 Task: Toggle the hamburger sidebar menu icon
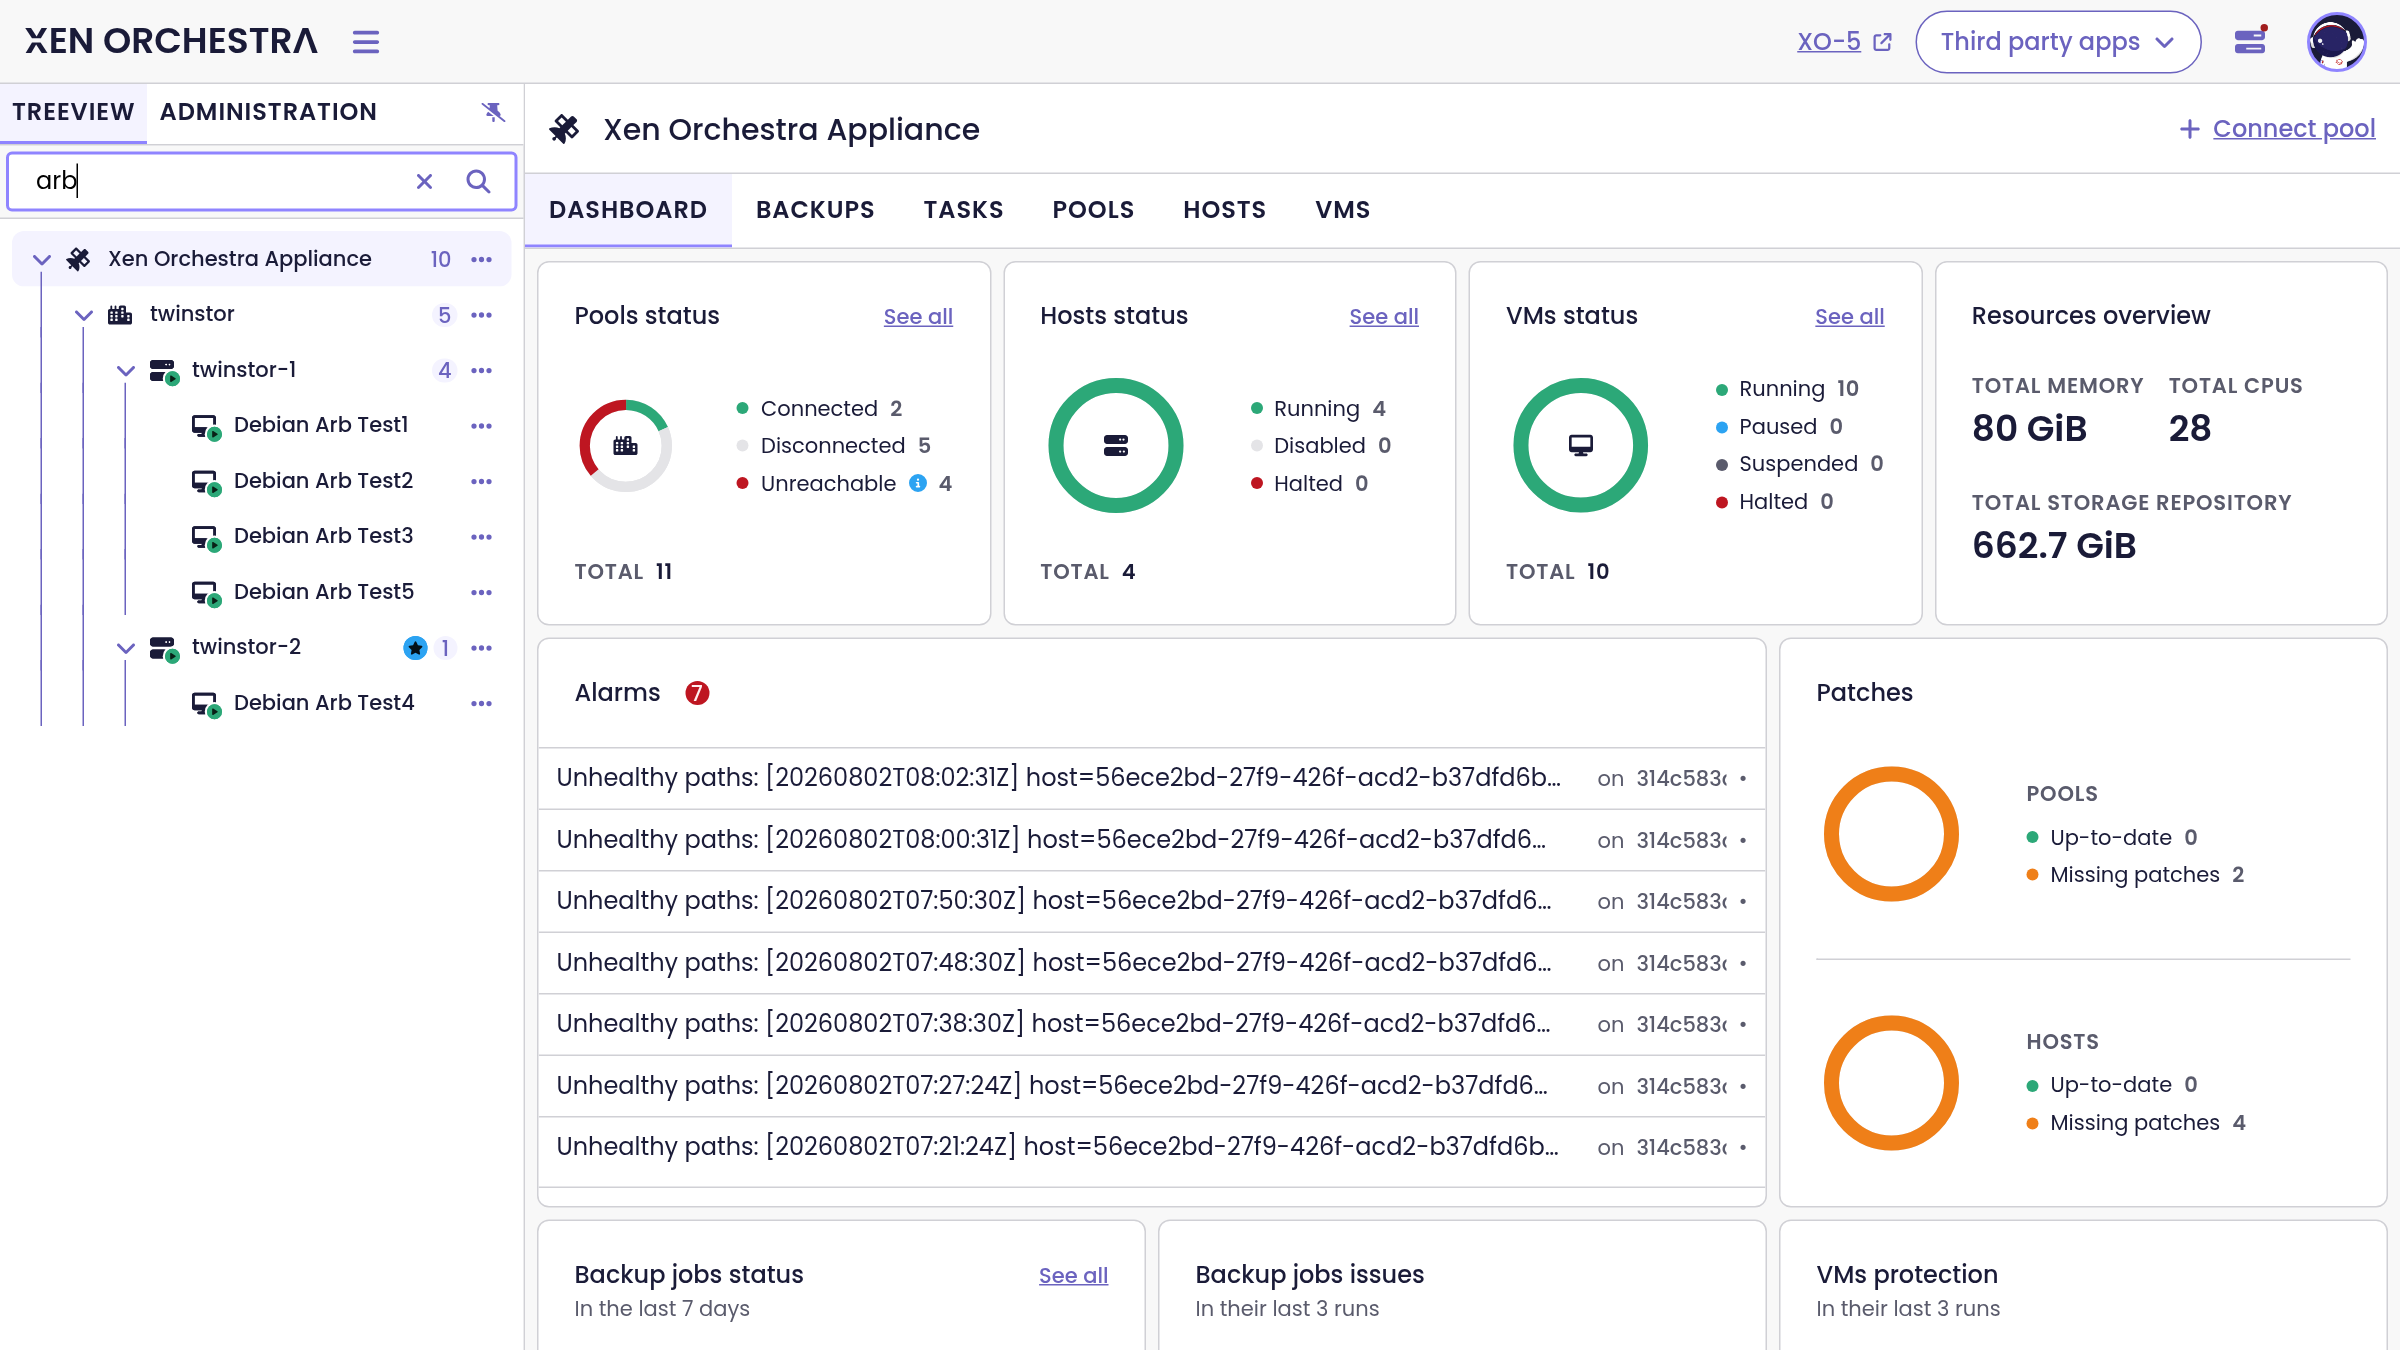coord(366,42)
